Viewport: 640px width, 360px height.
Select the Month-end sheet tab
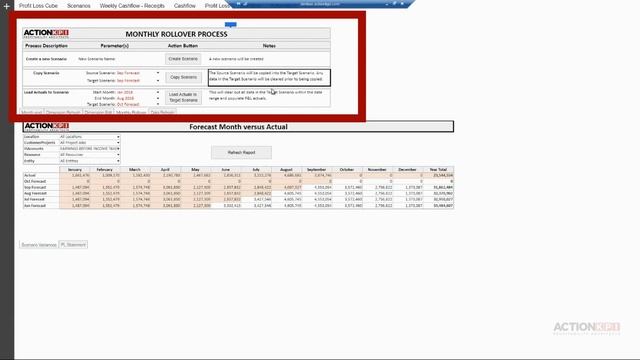tap(31, 112)
